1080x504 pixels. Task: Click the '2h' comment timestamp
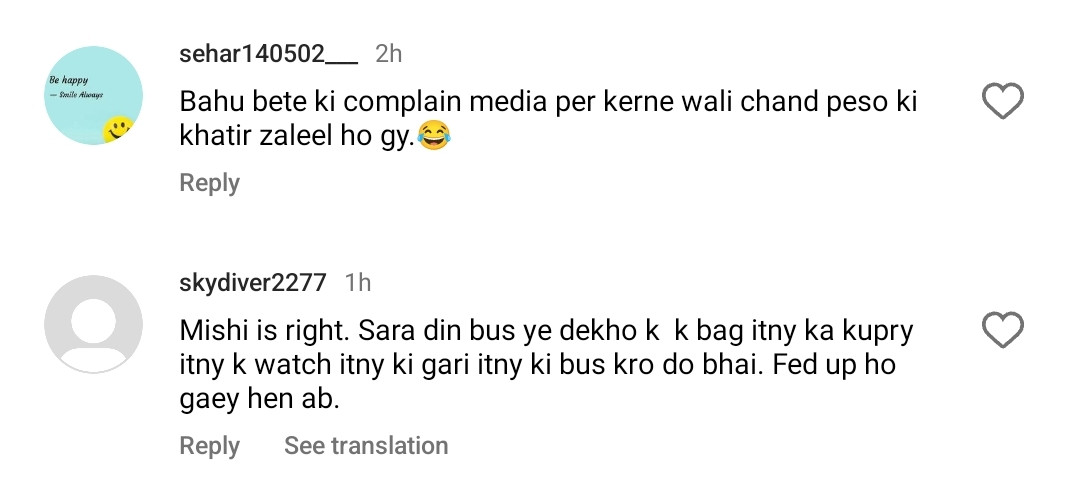388,54
